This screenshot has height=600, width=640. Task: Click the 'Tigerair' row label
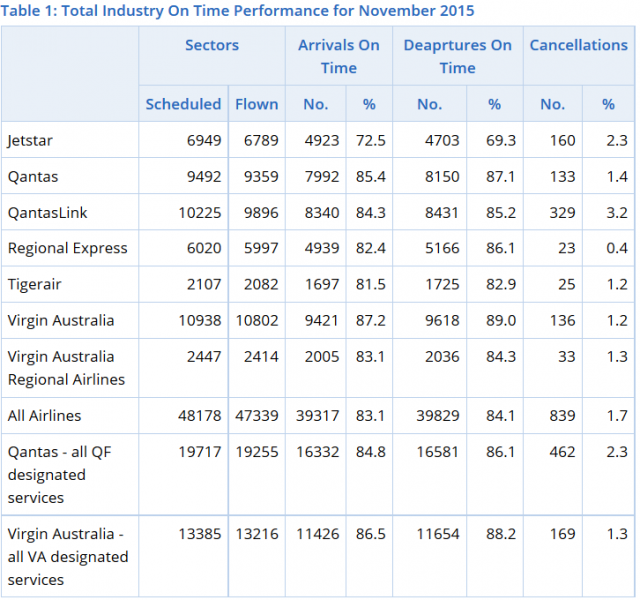tap(34, 284)
